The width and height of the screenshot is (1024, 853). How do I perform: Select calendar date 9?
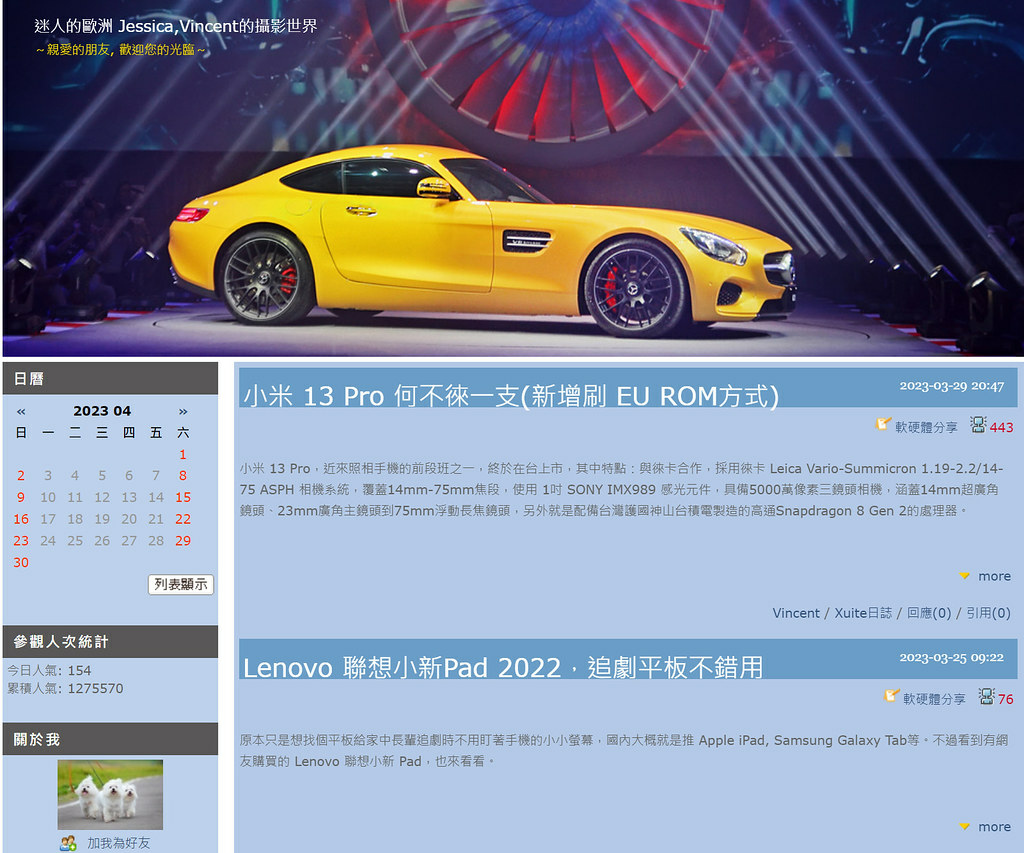21,497
